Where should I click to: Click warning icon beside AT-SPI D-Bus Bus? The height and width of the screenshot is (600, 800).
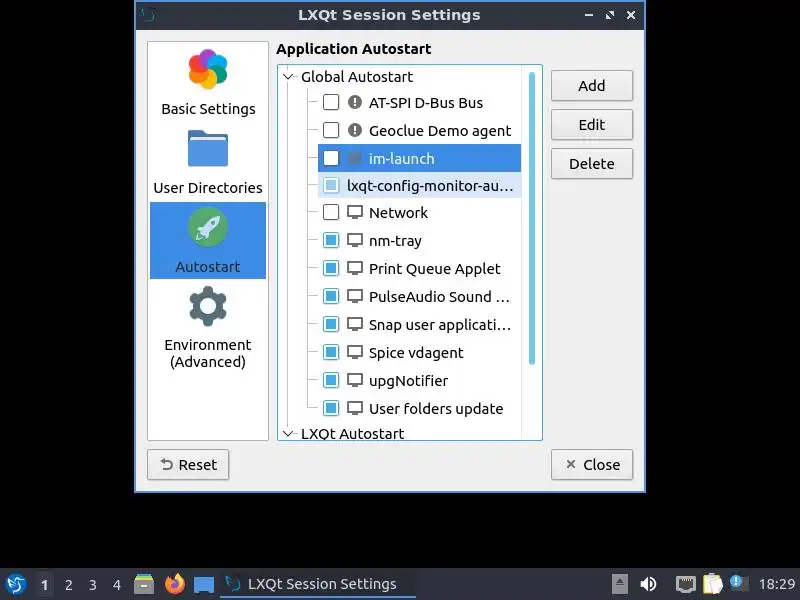(355, 102)
